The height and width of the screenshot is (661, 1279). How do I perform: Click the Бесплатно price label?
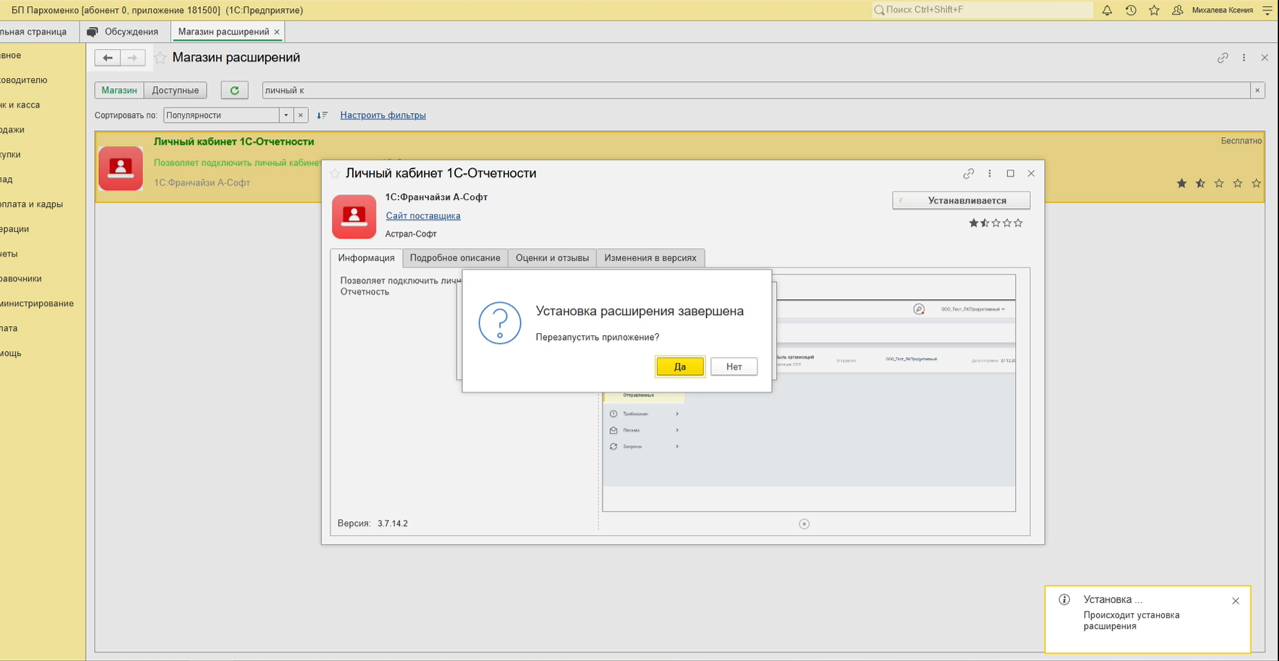[x=1241, y=141]
